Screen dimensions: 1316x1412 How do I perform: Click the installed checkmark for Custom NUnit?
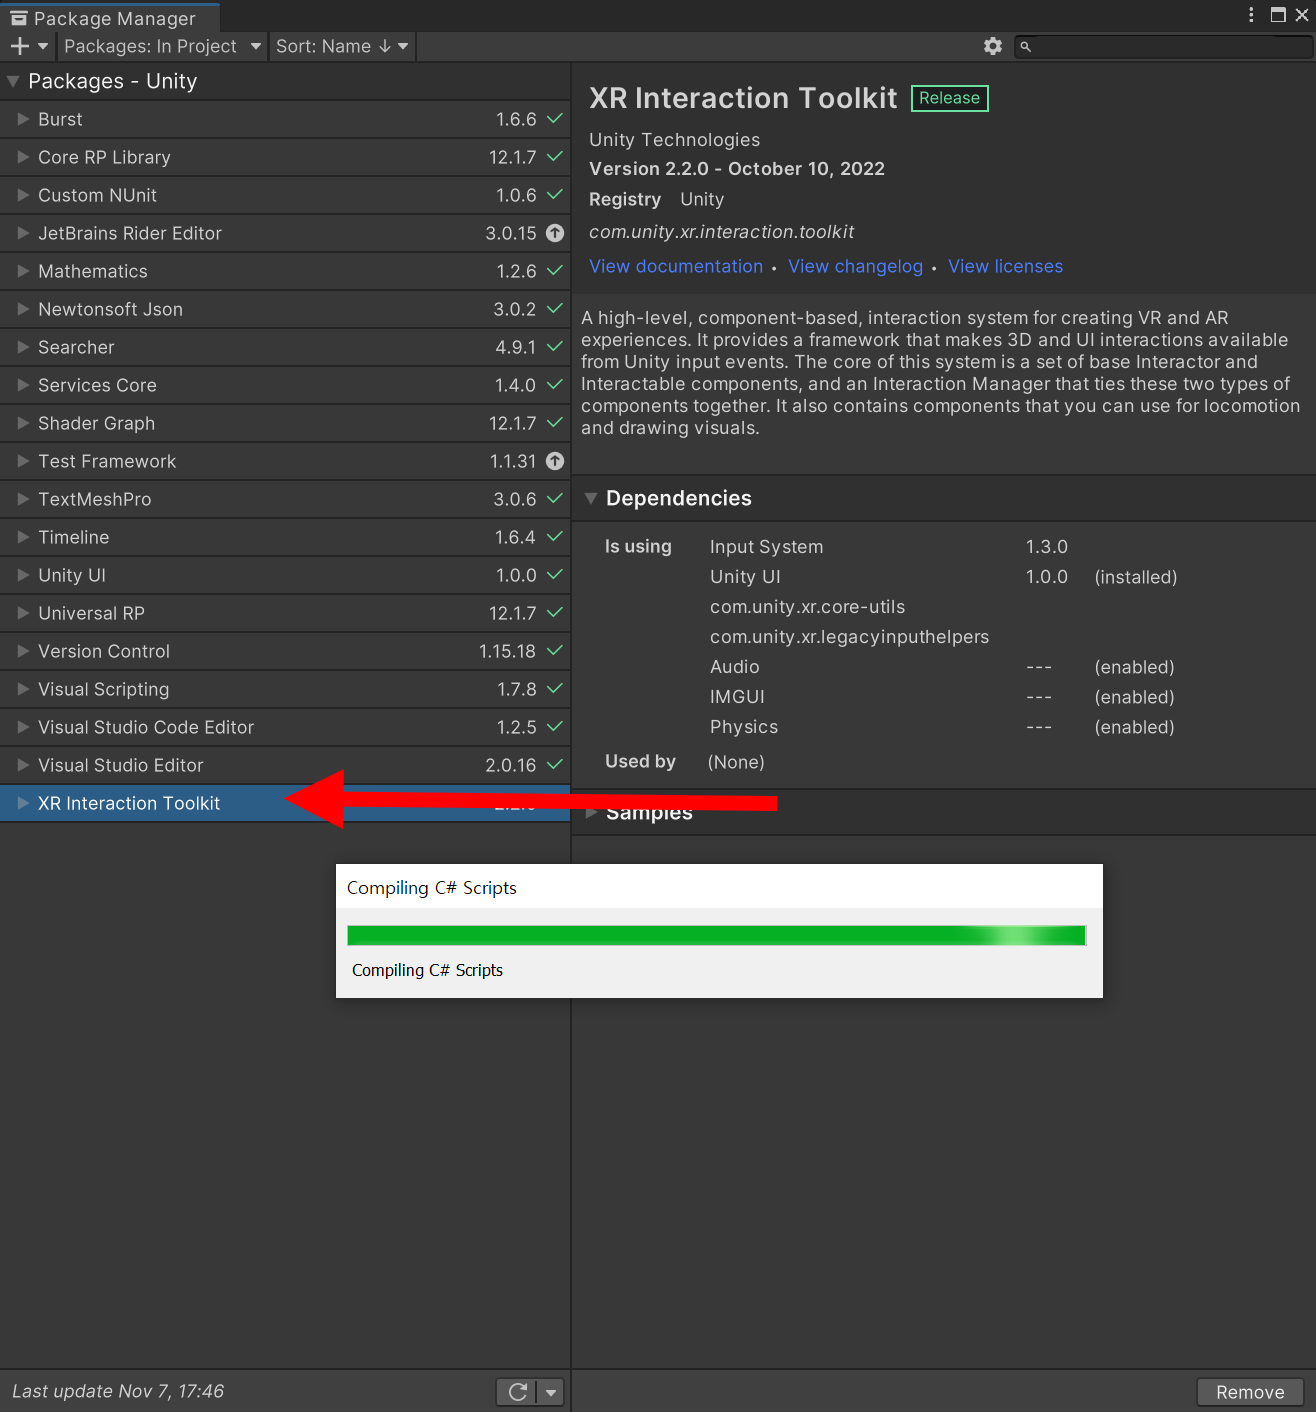pos(555,195)
